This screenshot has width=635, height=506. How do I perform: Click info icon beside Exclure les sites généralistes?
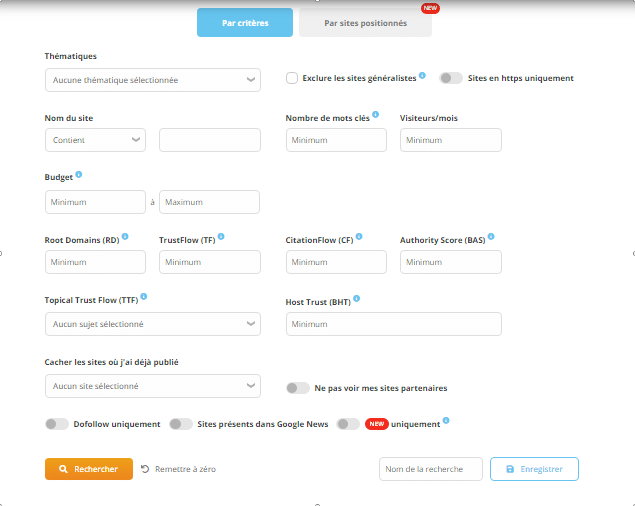(422, 75)
